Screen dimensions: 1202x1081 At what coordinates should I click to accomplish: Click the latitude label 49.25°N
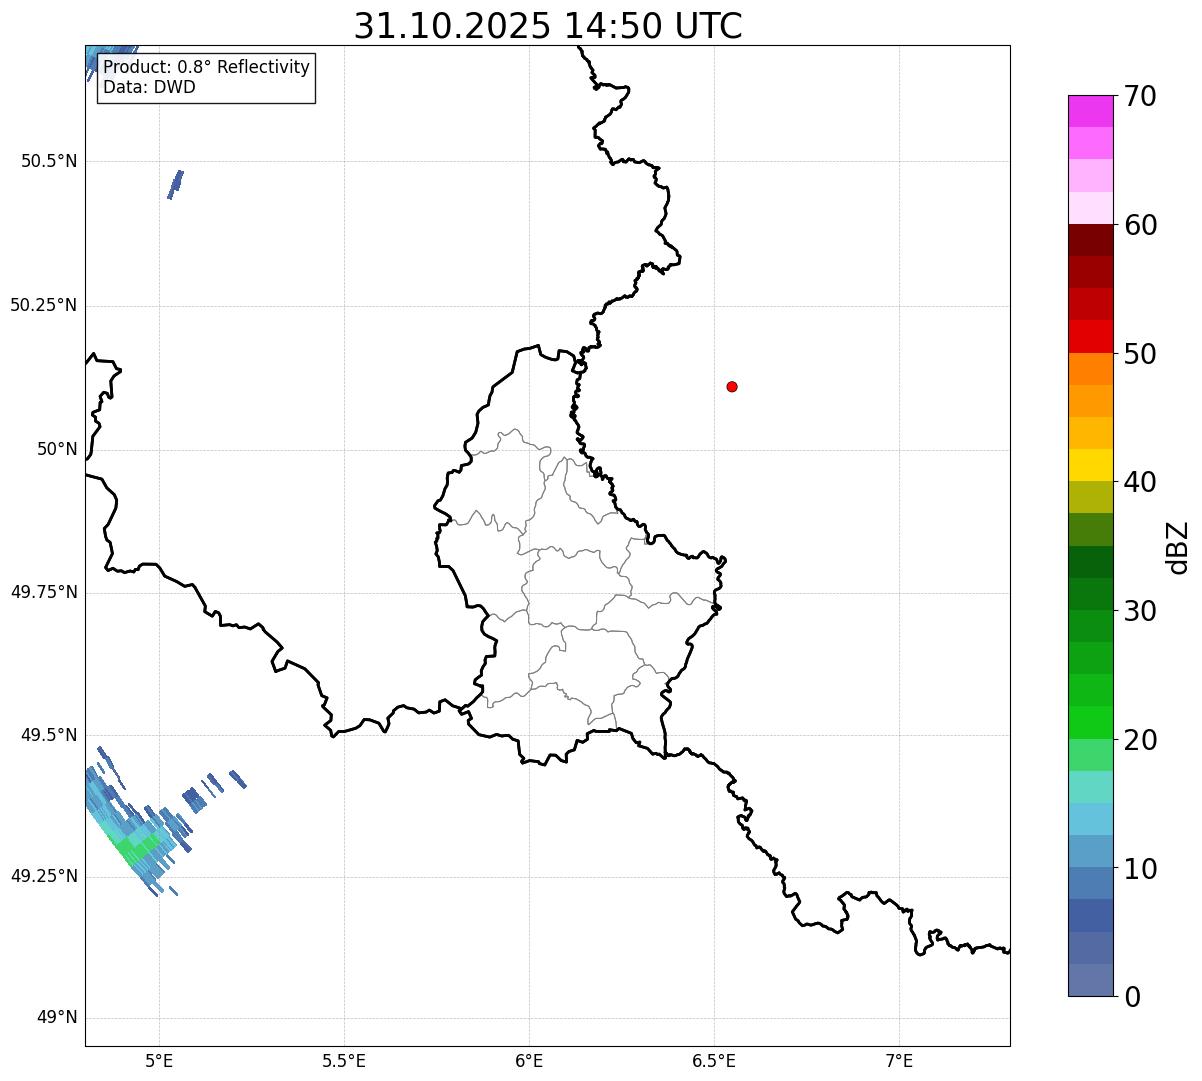(44, 876)
